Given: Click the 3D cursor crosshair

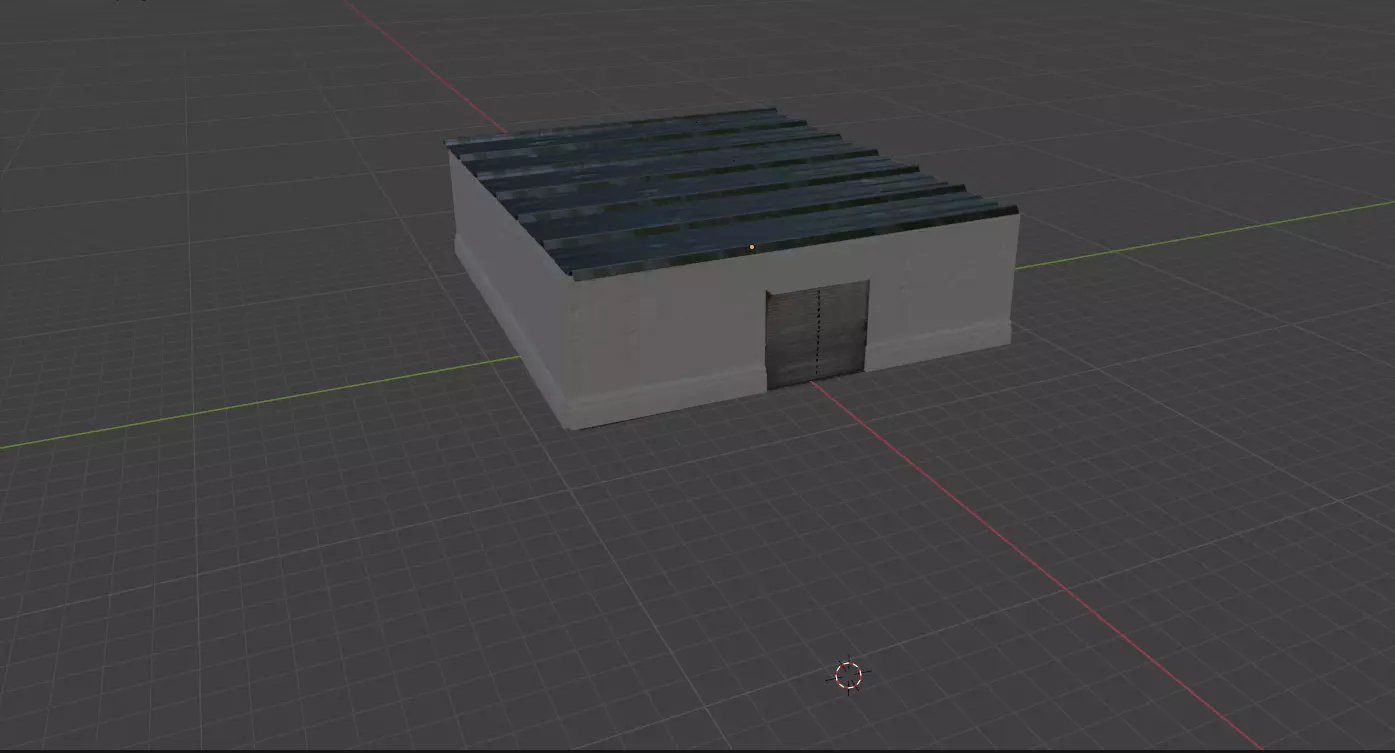Looking at the screenshot, I should pos(848,676).
